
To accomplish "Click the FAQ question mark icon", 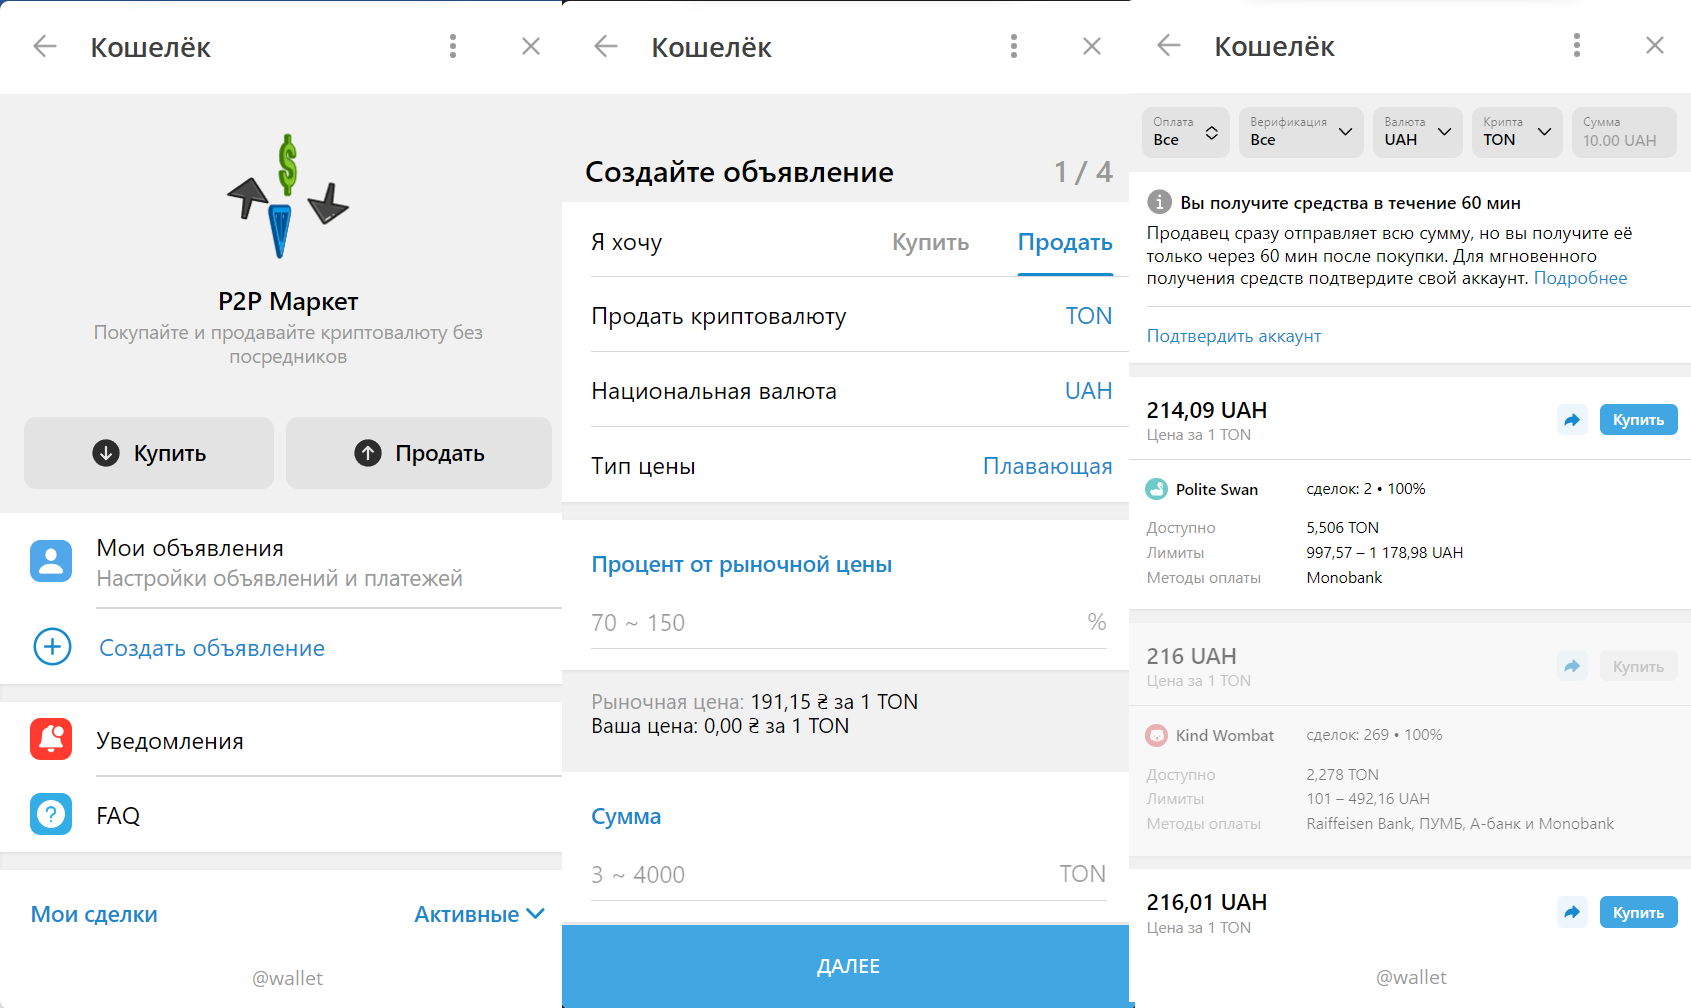I will (51, 815).
